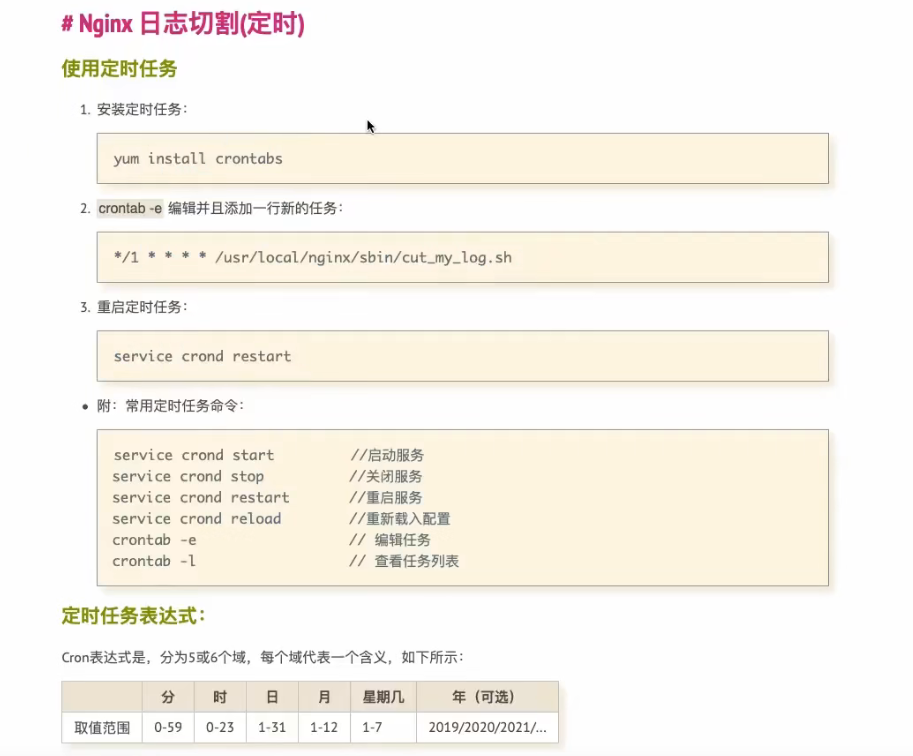The height and width of the screenshot is (756, 913).
Task: Click the table header '星期几'
Action: tap(383, 697)
